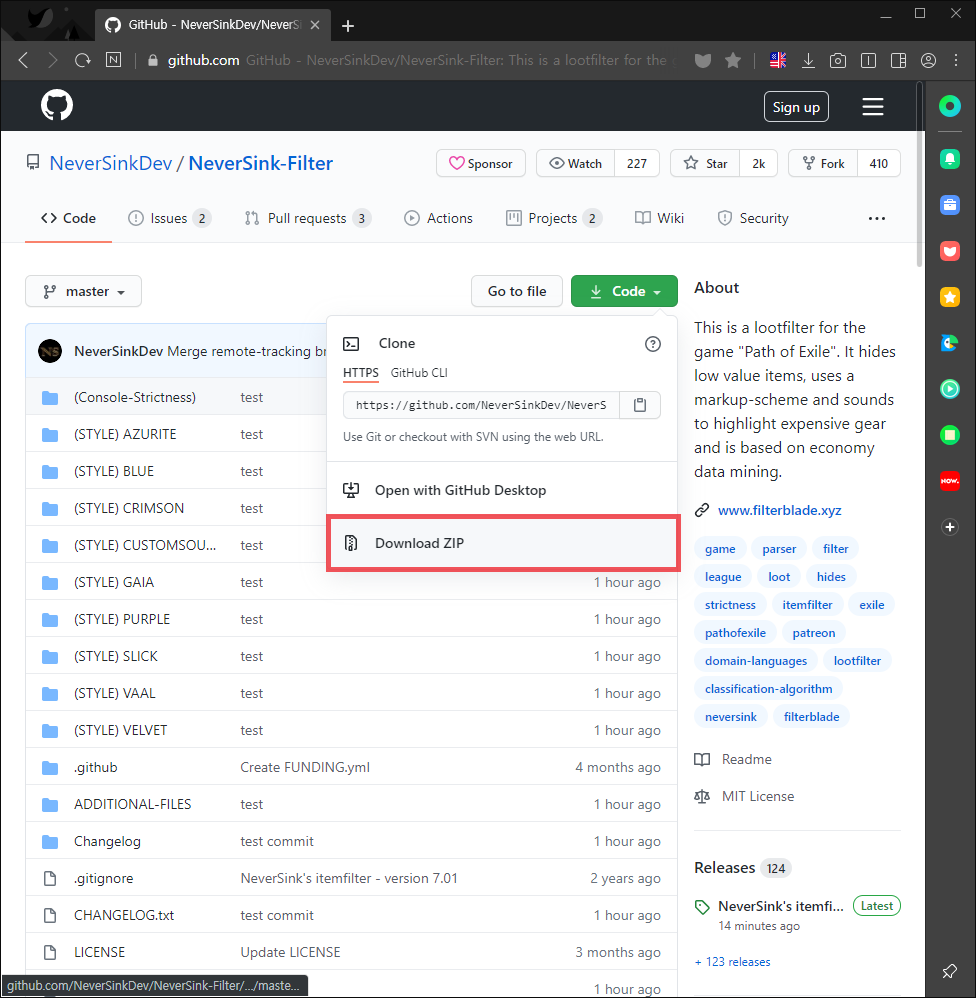
Task: Open sidebar red Pocket icon
Action: point(949,251)
